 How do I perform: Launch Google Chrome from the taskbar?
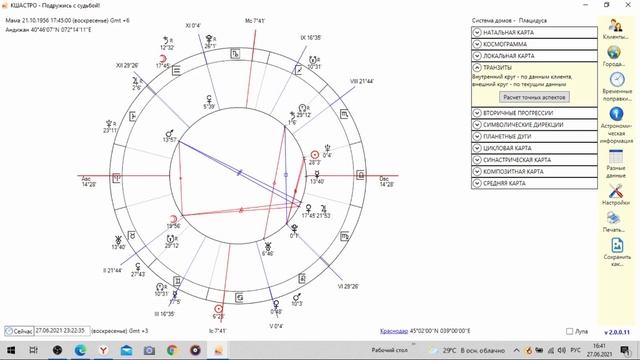[x=172, y=350]
